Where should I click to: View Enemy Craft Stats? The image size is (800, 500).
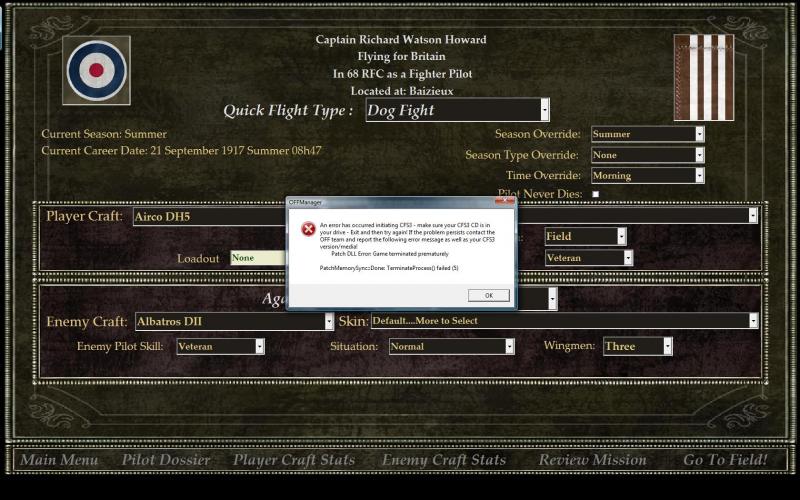tap(444, 460)
